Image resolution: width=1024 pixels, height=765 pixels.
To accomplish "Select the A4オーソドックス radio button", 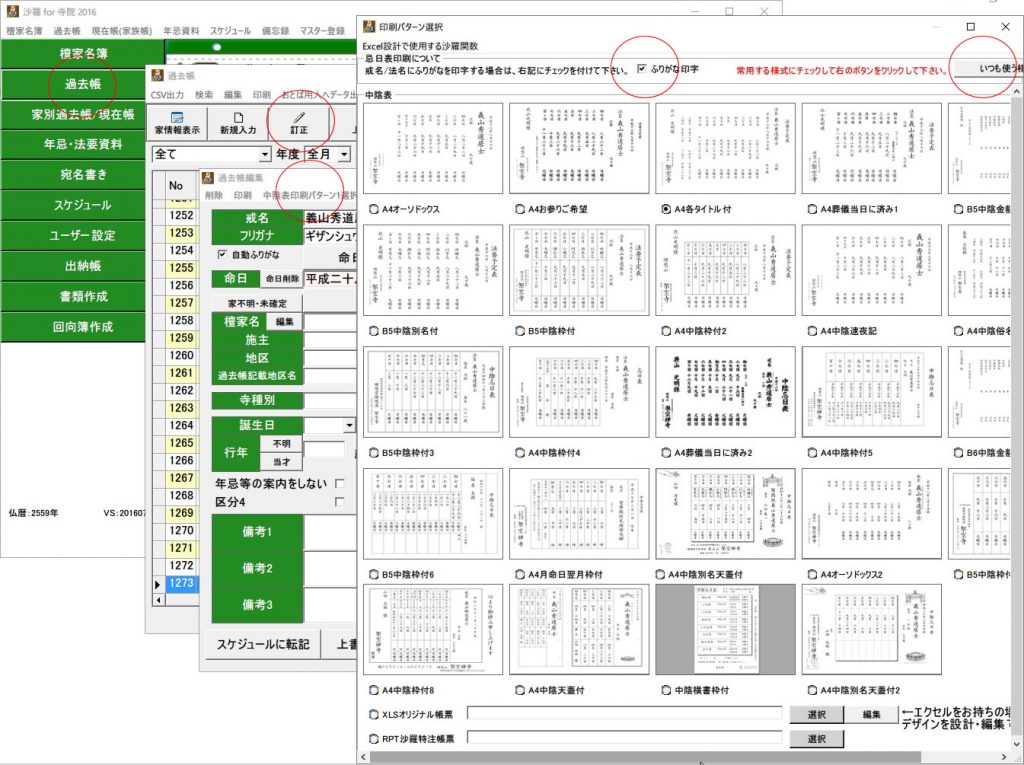I will coord(374,209).
